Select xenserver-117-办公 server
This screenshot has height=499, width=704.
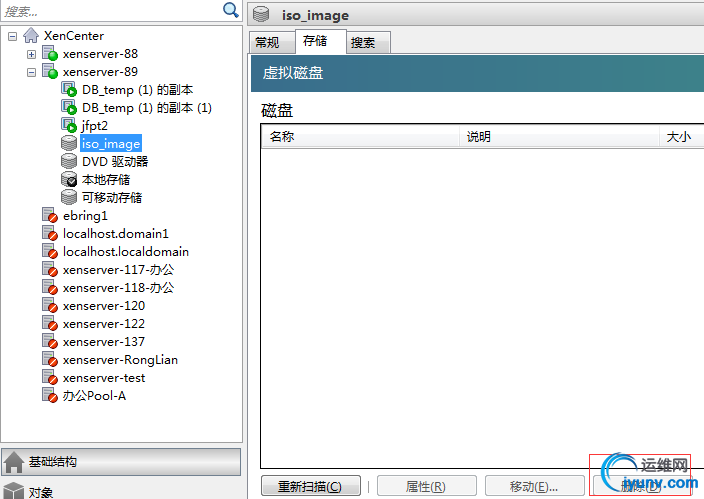(118, 270)
